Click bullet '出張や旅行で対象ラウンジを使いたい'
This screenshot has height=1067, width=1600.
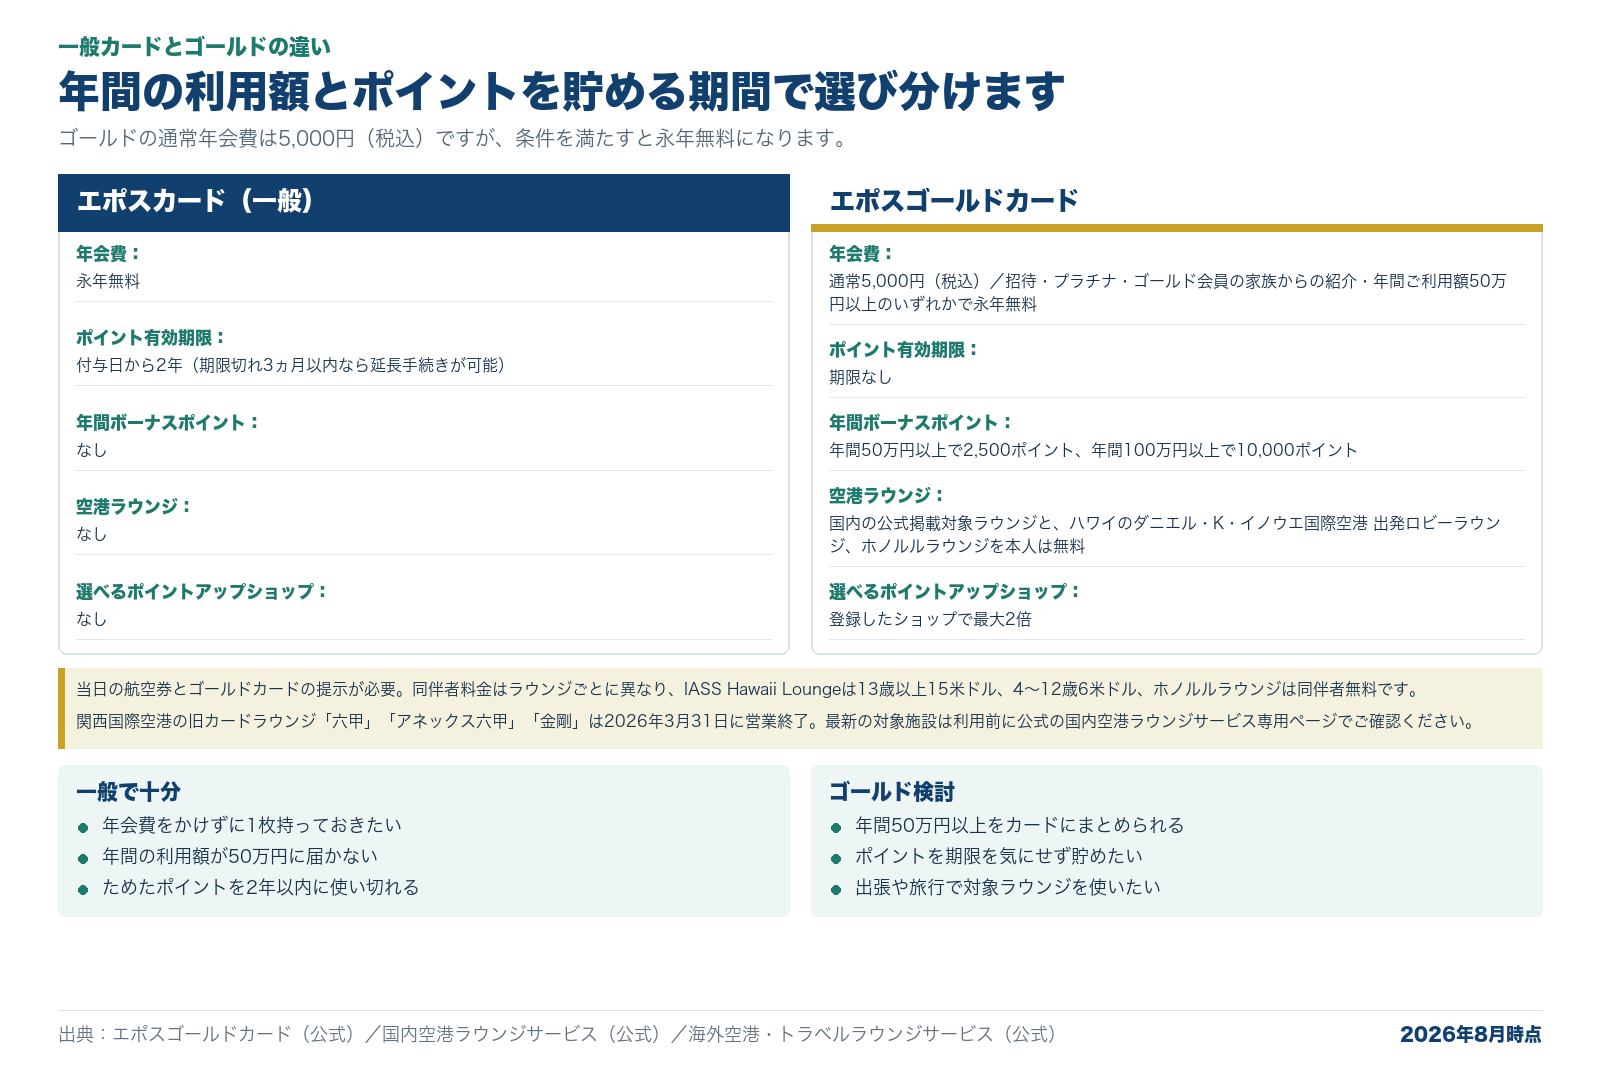point(1008,887)
